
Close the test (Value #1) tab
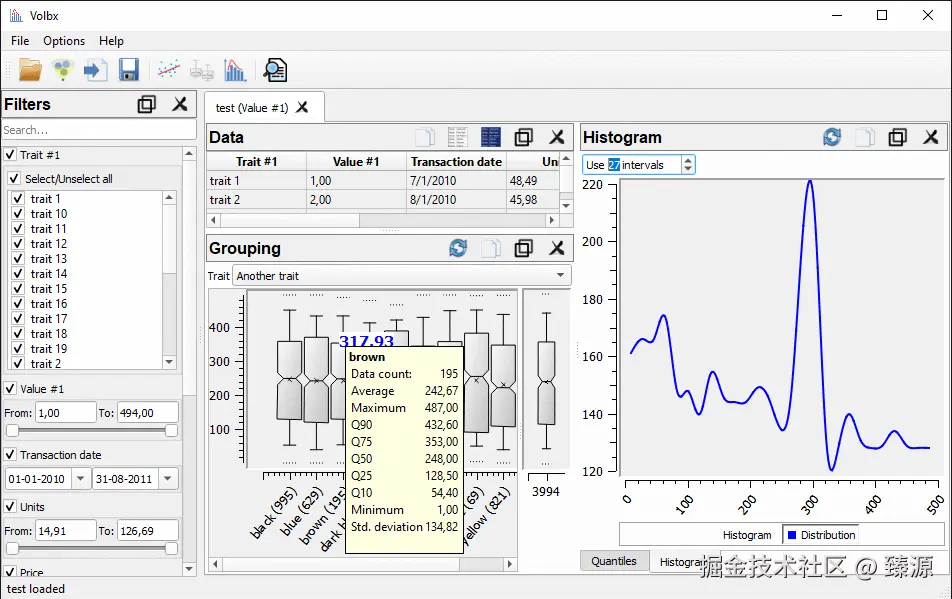302,107
